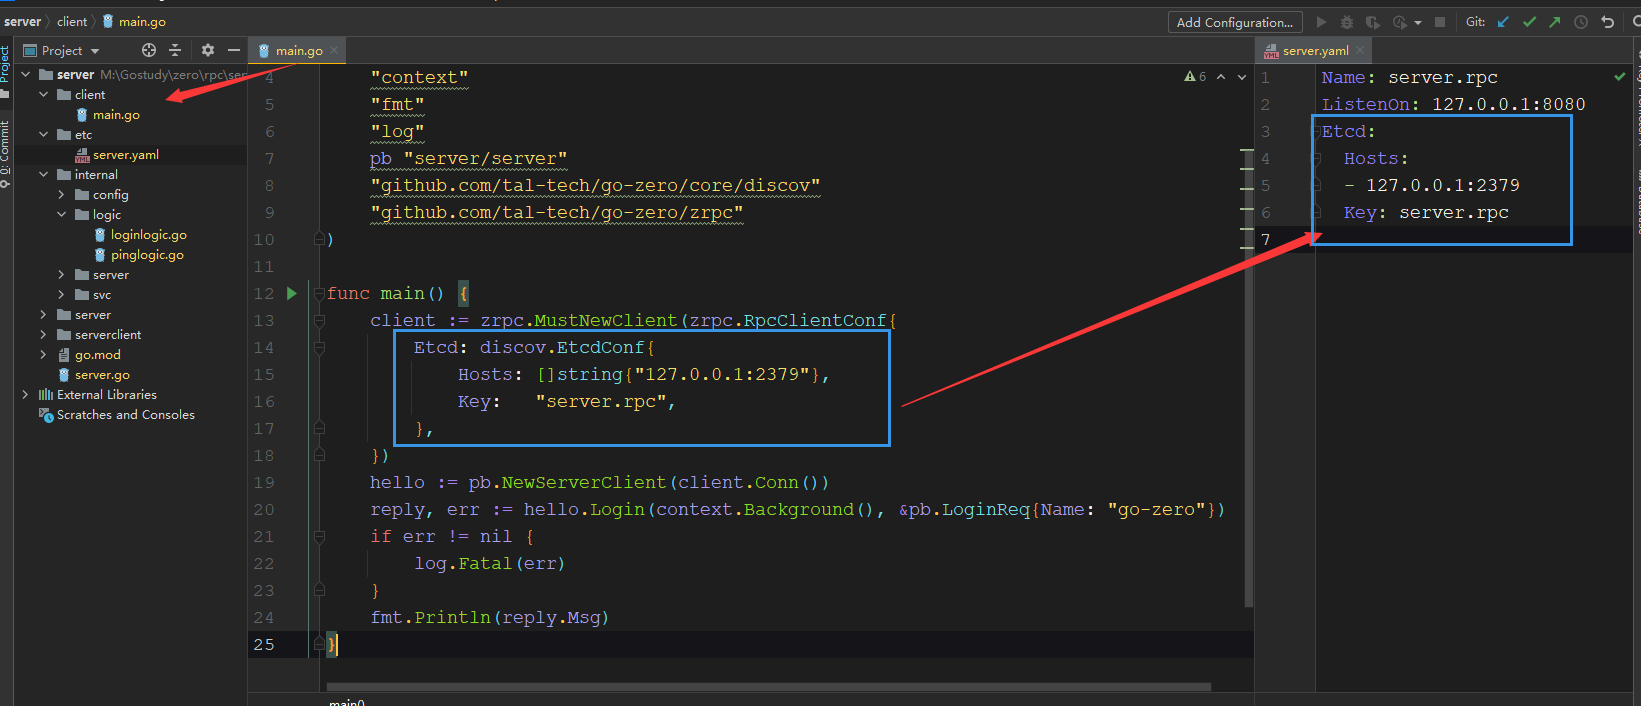Open Git Show History clock icon
Image resolution: width=1641 pixels, height=706 pixels.
tap(1581, 22)
